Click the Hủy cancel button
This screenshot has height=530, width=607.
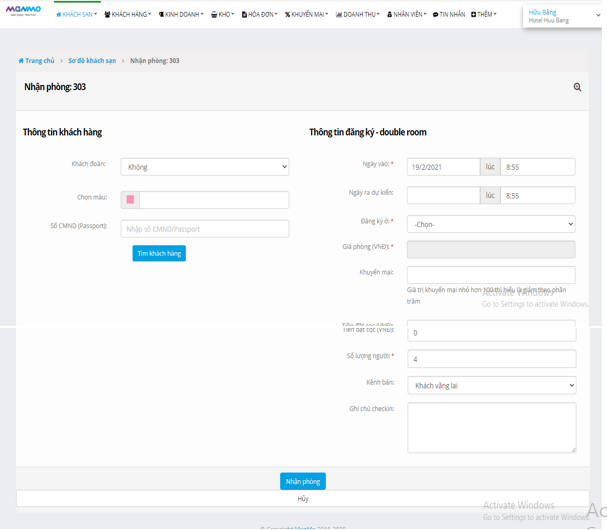302,498
